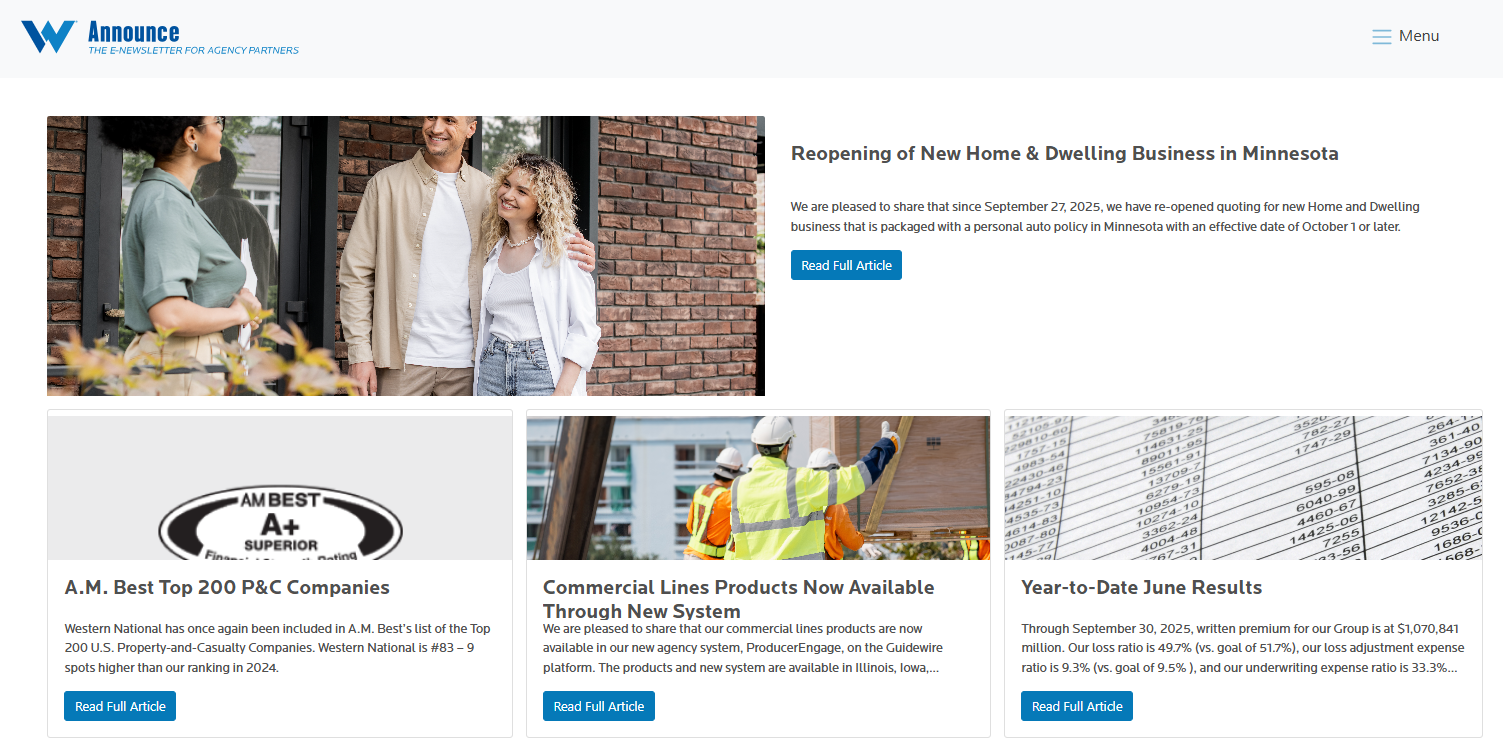
Task: Click Year-to-Date June Results title
Action: [x=1141, y=588]
